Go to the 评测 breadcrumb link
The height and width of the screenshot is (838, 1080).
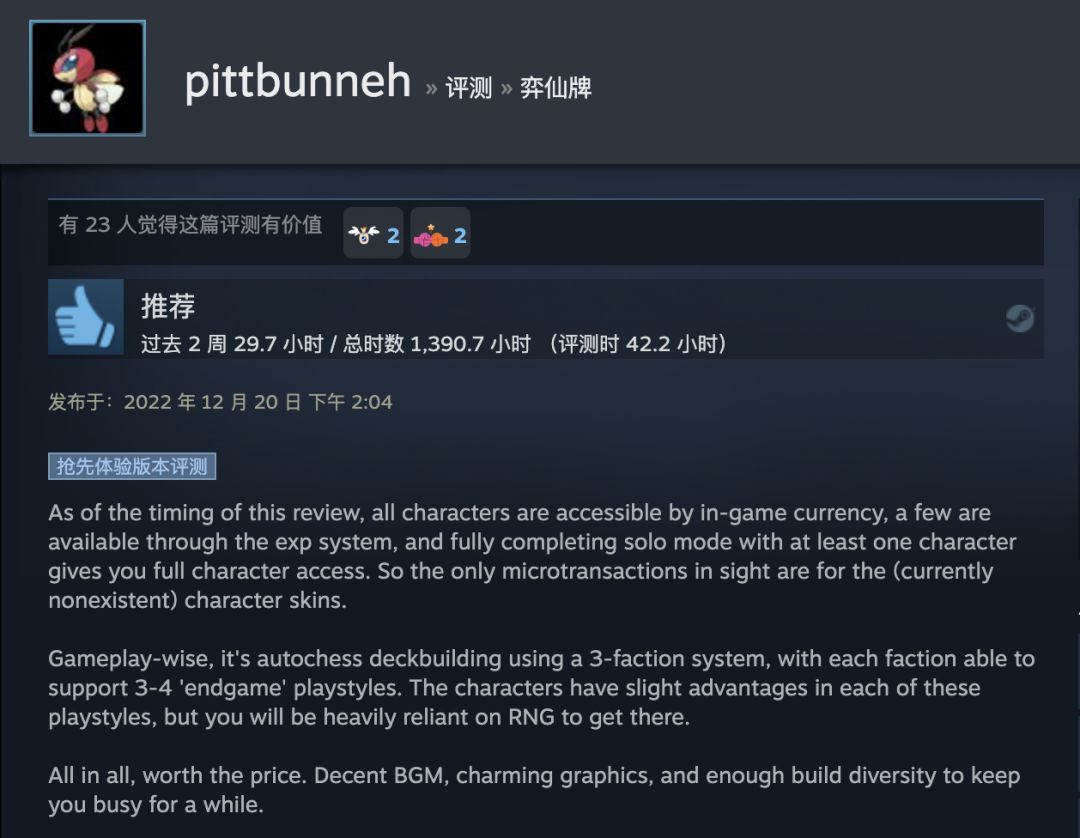[469, 88]
